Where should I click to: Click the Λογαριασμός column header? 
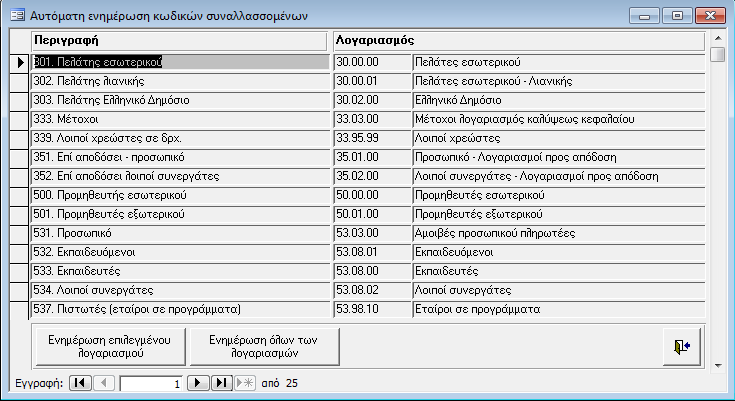click(518, 40)
